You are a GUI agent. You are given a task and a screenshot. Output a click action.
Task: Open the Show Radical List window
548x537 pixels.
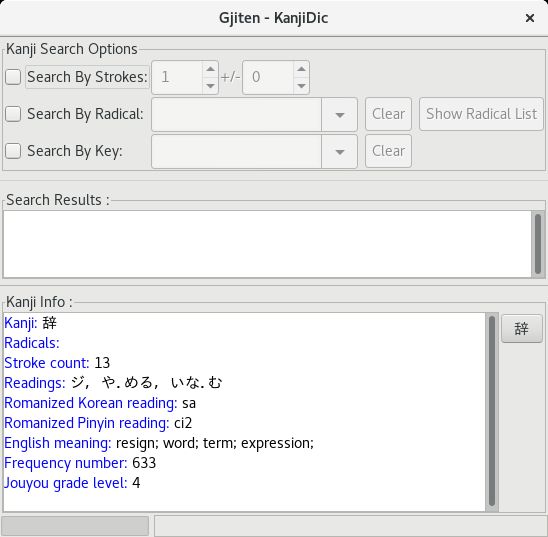tap(481, 114)
